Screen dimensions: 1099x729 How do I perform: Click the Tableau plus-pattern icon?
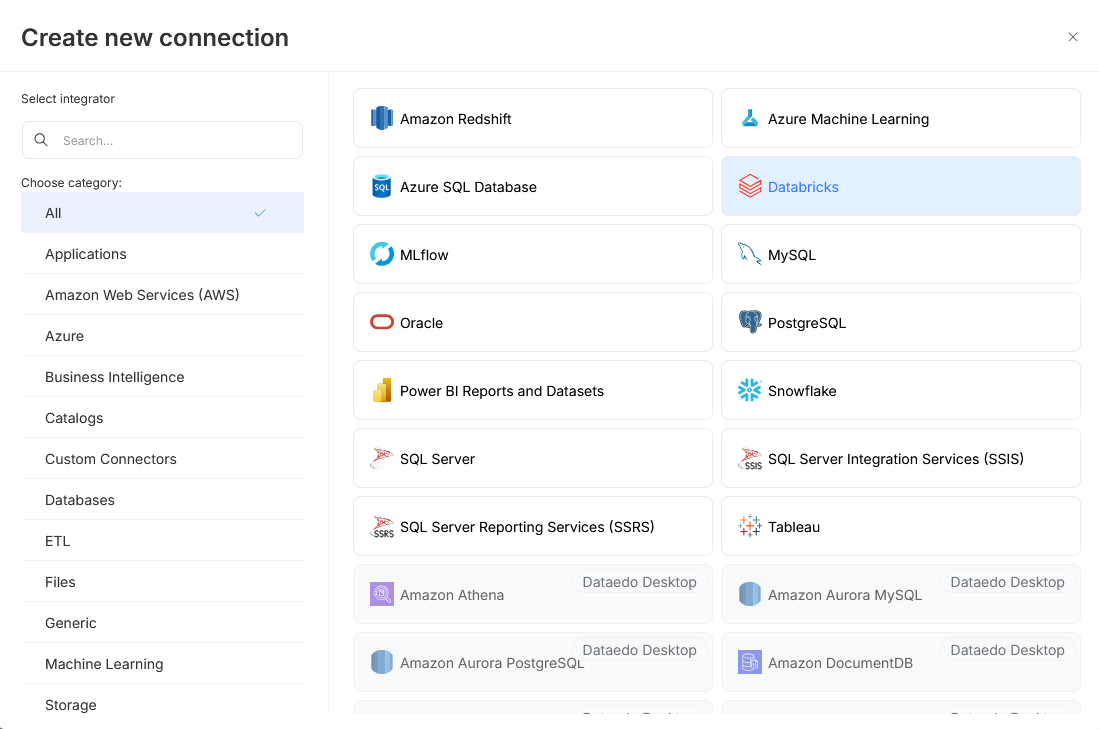pyautogui.click(x=749, y=526)
